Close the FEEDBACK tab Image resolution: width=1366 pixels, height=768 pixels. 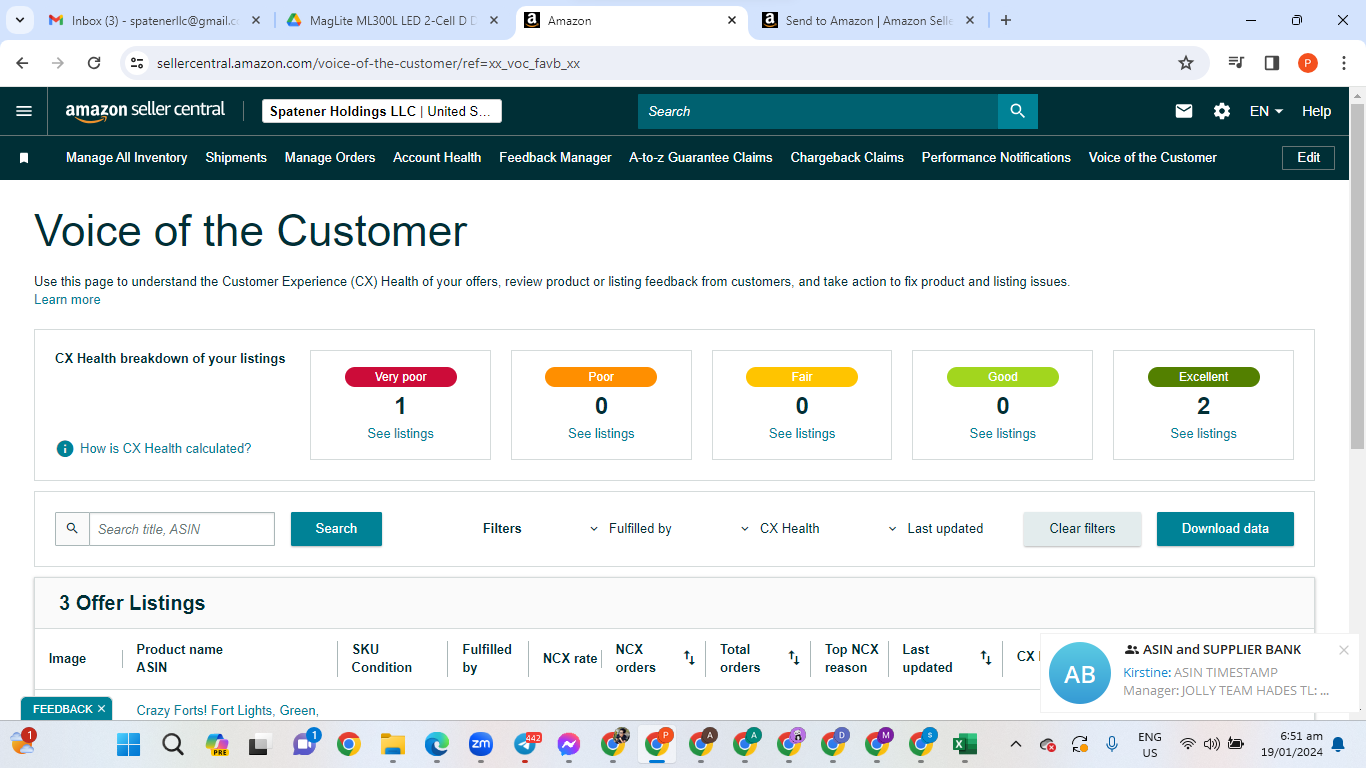click(x=101, y=709)
